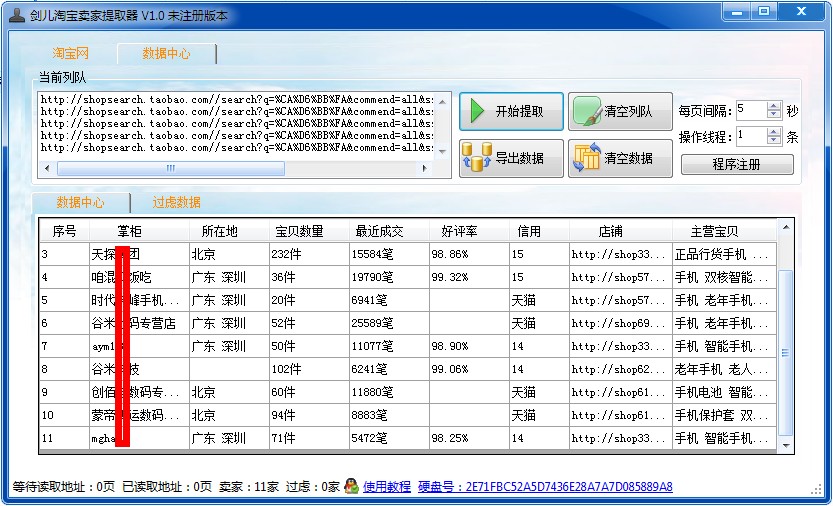Click the 11880笔 cell in row 9
This screenshot has height=506, width=833.
[x=389, y=392]
